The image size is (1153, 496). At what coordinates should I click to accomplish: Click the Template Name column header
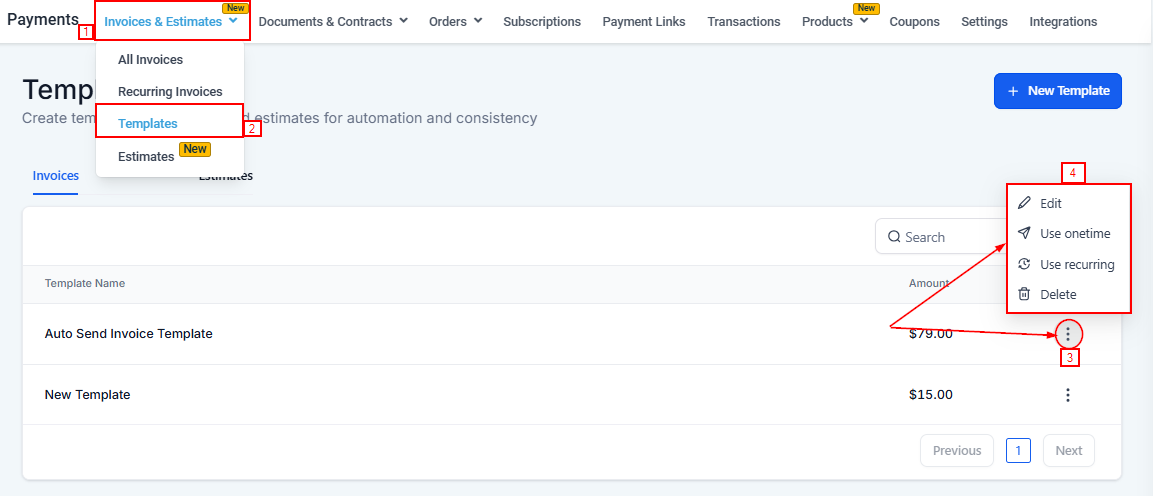pyautogui.click(x=85, y=283)
